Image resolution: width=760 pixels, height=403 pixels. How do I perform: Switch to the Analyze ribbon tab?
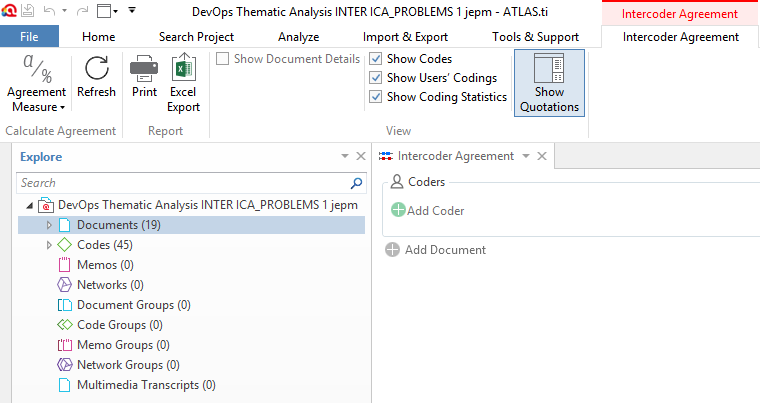tap(299, 37)
